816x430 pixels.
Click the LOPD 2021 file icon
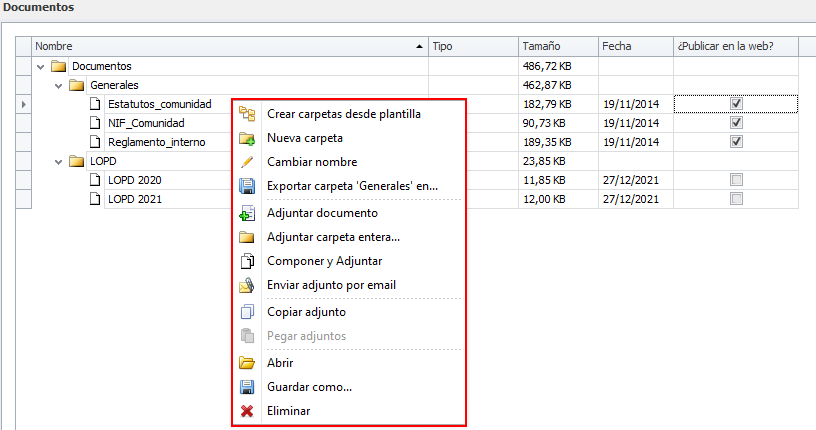(x=95, y=199)
